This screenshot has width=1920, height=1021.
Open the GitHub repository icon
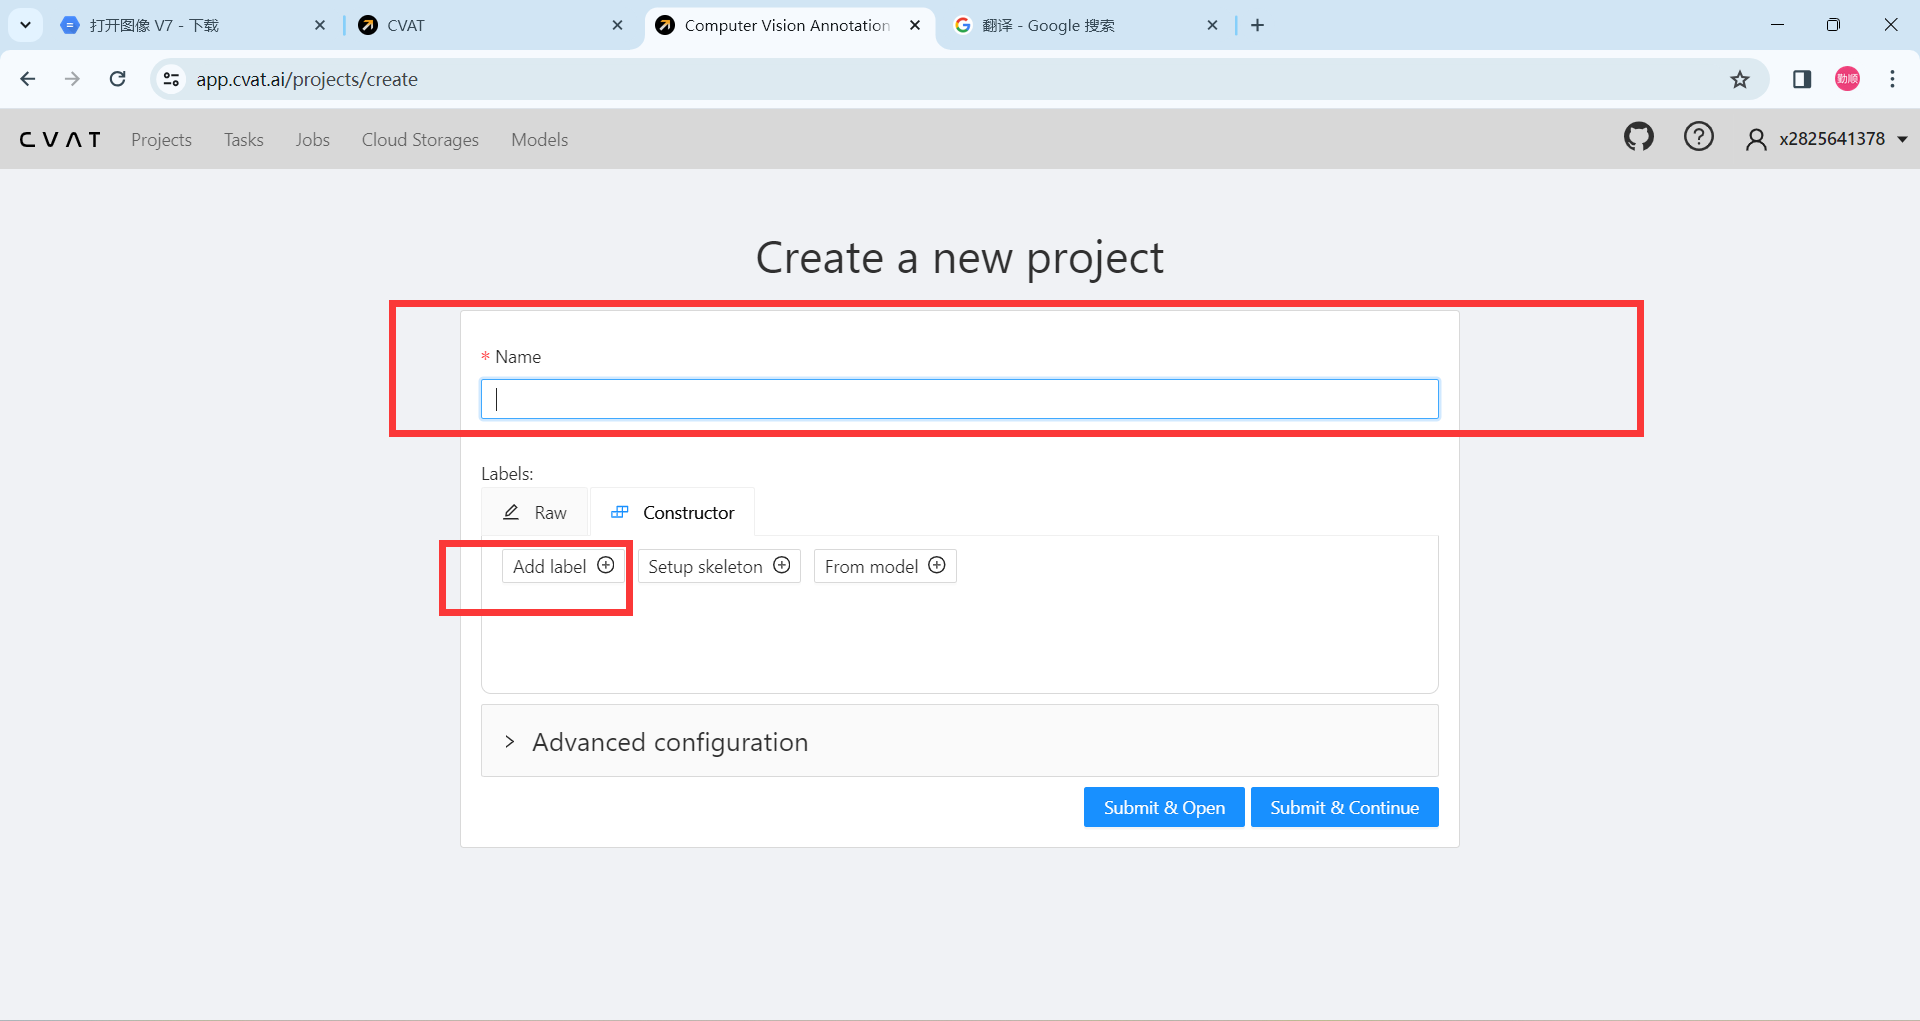coord(1638,137)
